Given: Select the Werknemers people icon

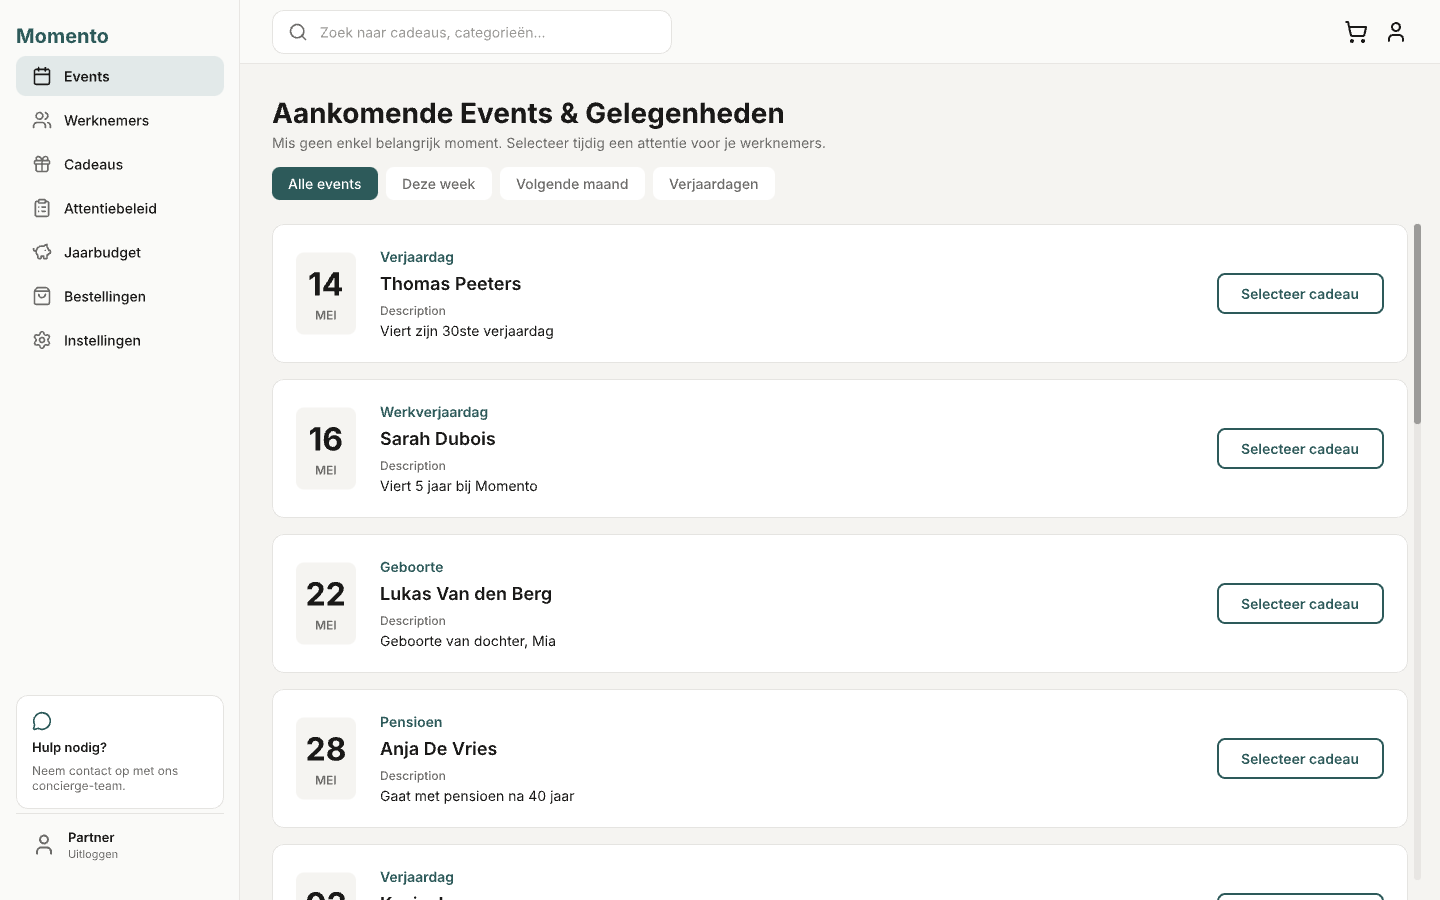Looking at the screenshot, I should (x=41, y=120).
